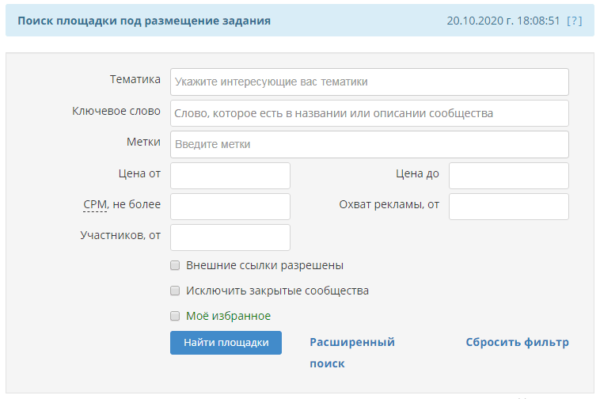The image size is (600, 399).
Task: Check the Моё избранное checkbox
Action: 175,316
